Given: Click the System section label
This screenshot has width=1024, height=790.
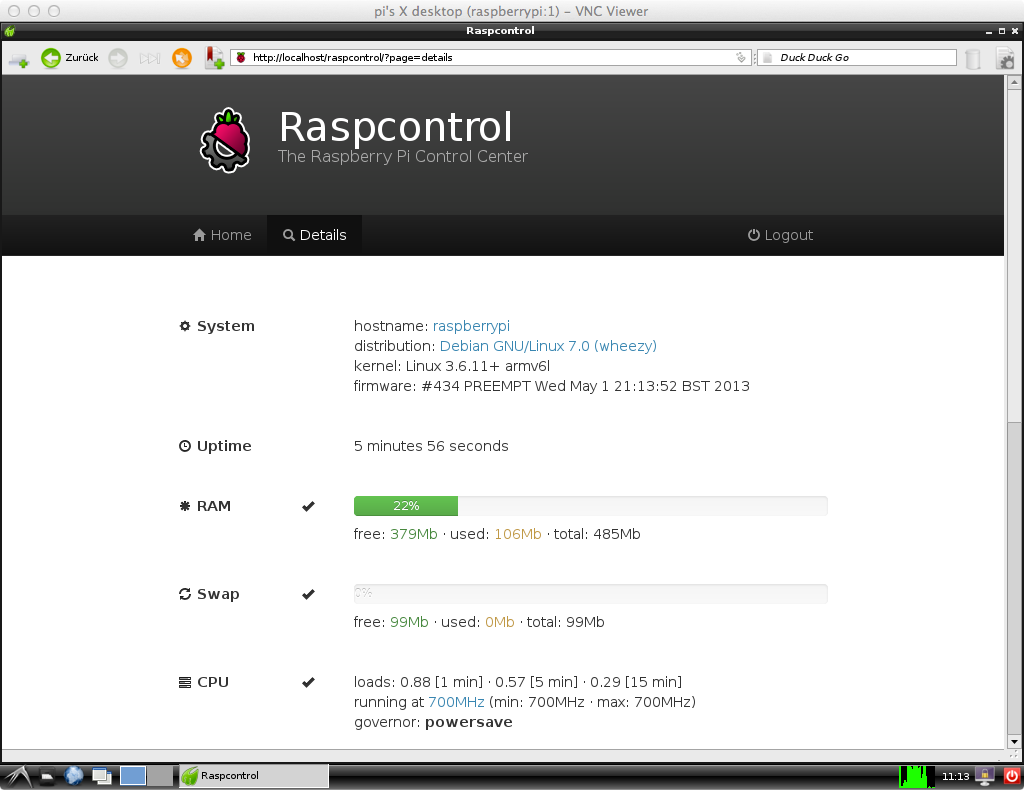Looking at the screenshot, I should coord(226,326).
